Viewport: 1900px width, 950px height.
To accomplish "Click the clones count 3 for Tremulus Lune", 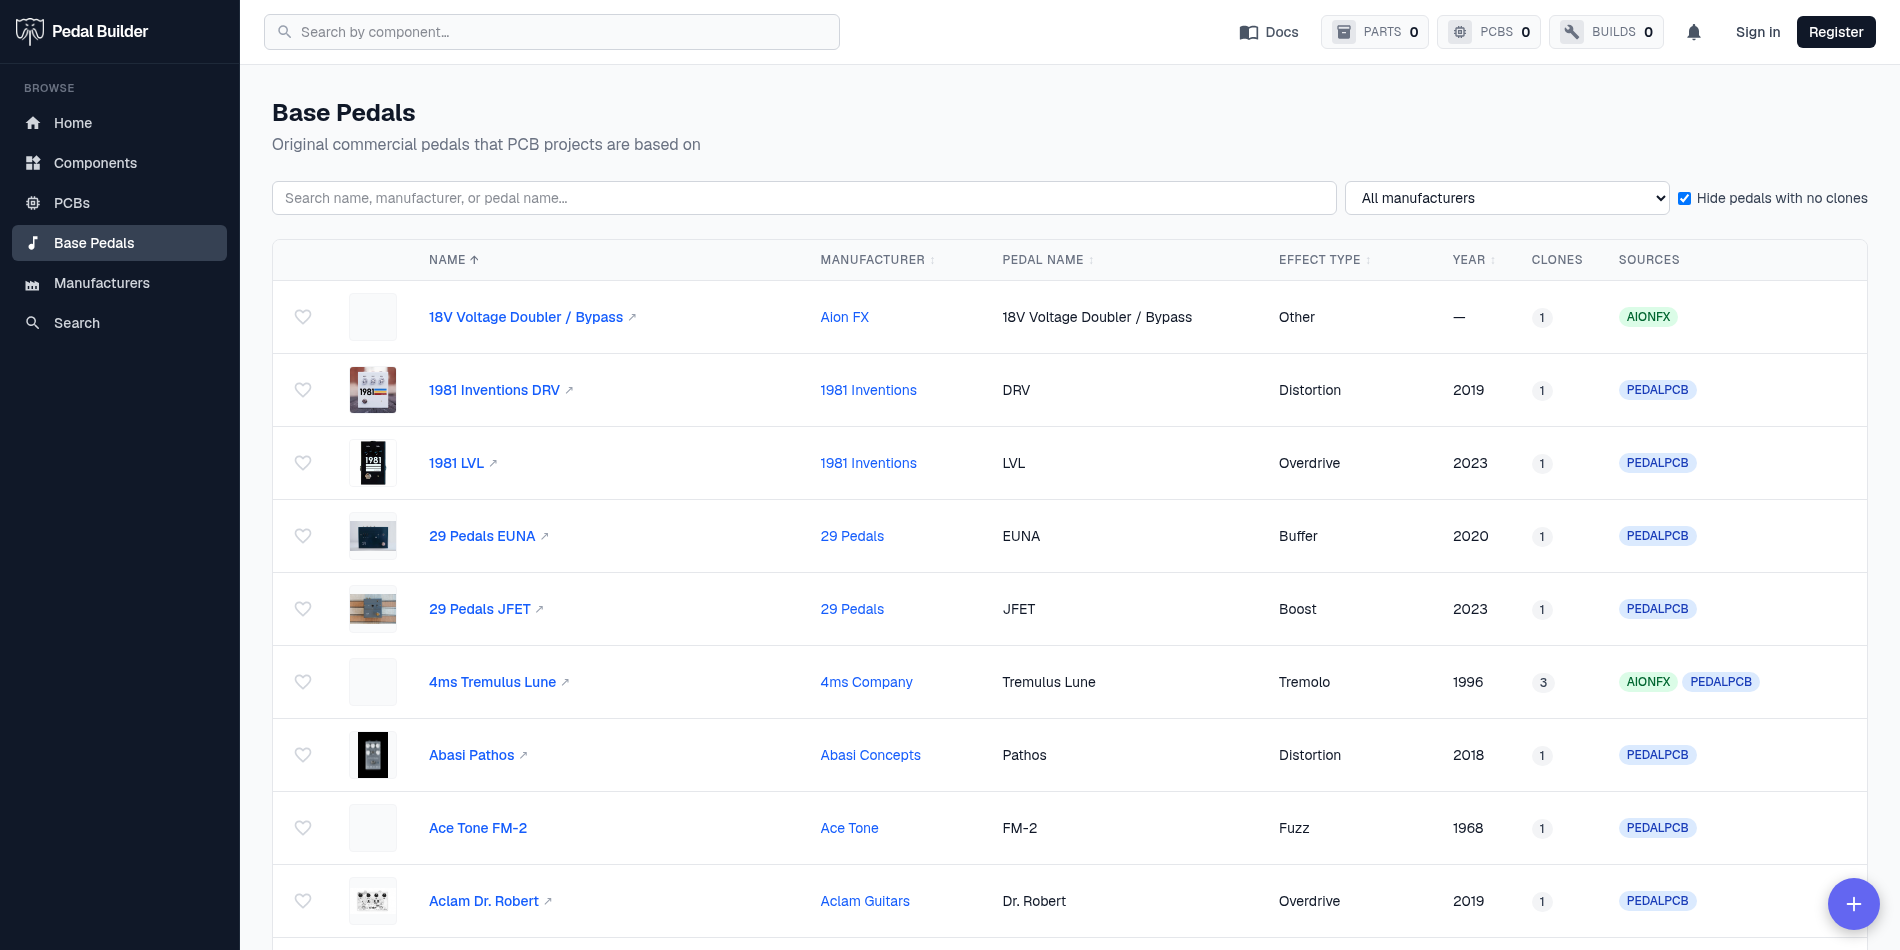I will (x=1543, y=683).
